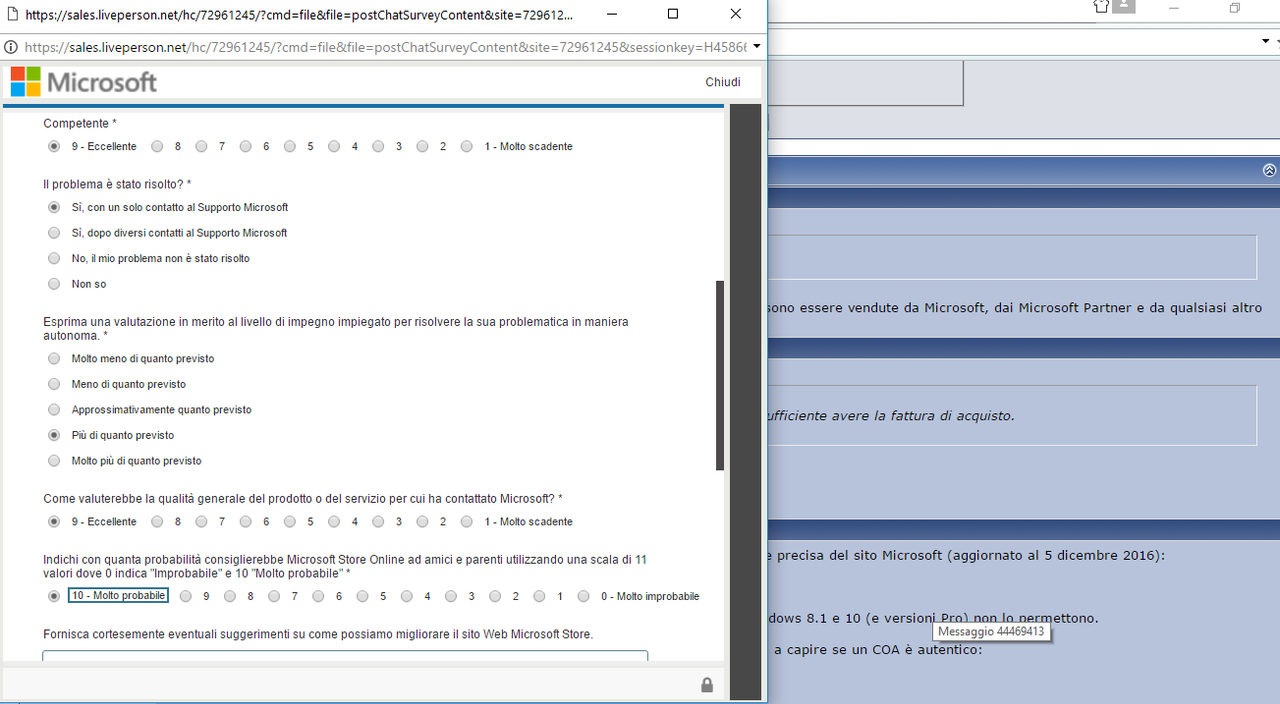Select '1 - Molto scadente' in Competente row
The image size is (1280, 704).
(x=467, y=146)
